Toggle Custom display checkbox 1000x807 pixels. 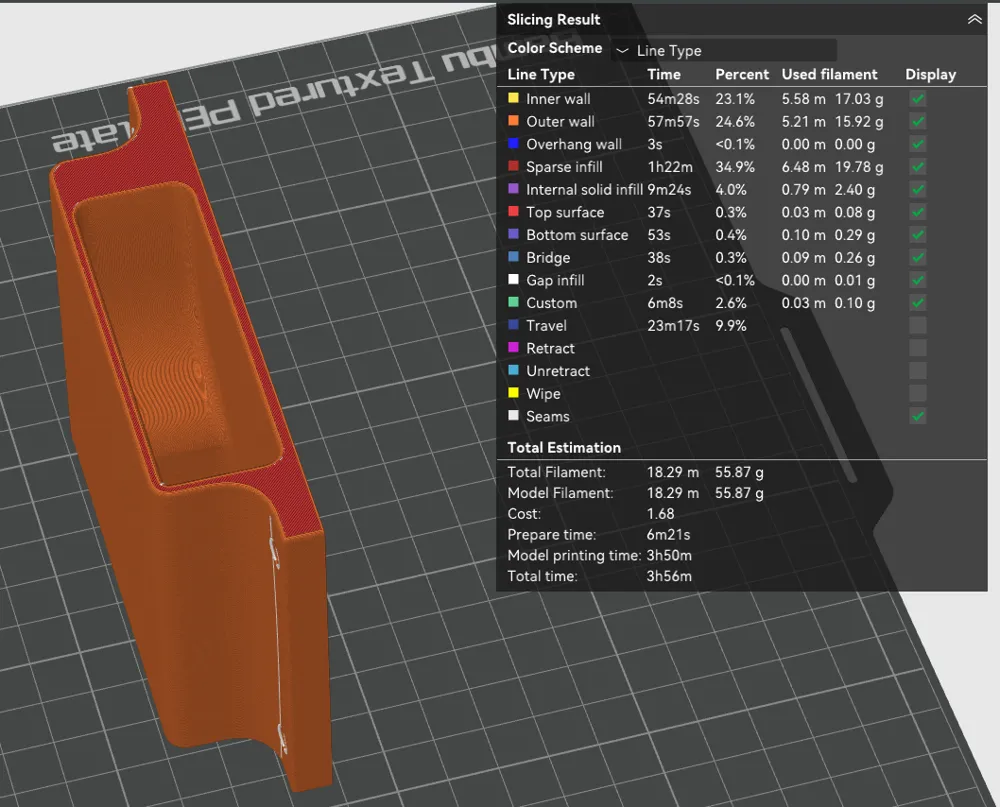coord(918,302)
